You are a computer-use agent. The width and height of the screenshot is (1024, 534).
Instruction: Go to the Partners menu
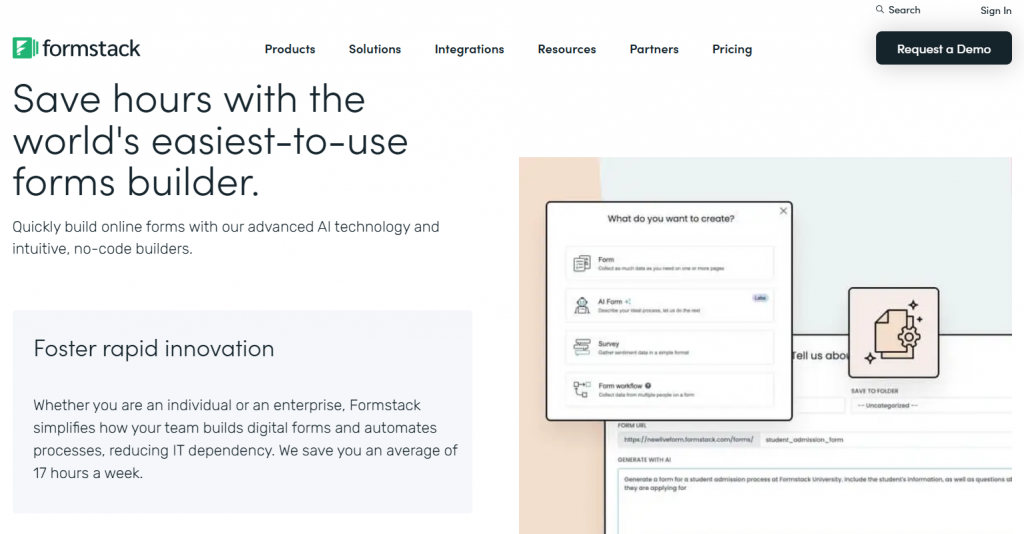(x=654, y=49)
